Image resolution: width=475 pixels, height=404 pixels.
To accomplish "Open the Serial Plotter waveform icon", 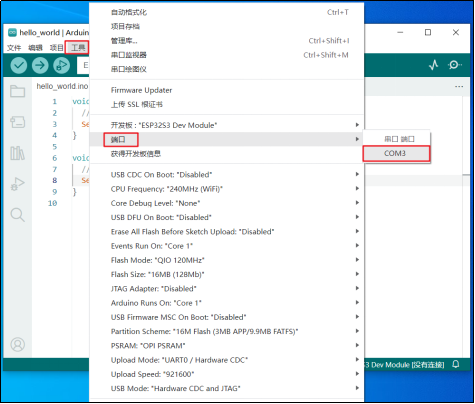I will (434, 65).
